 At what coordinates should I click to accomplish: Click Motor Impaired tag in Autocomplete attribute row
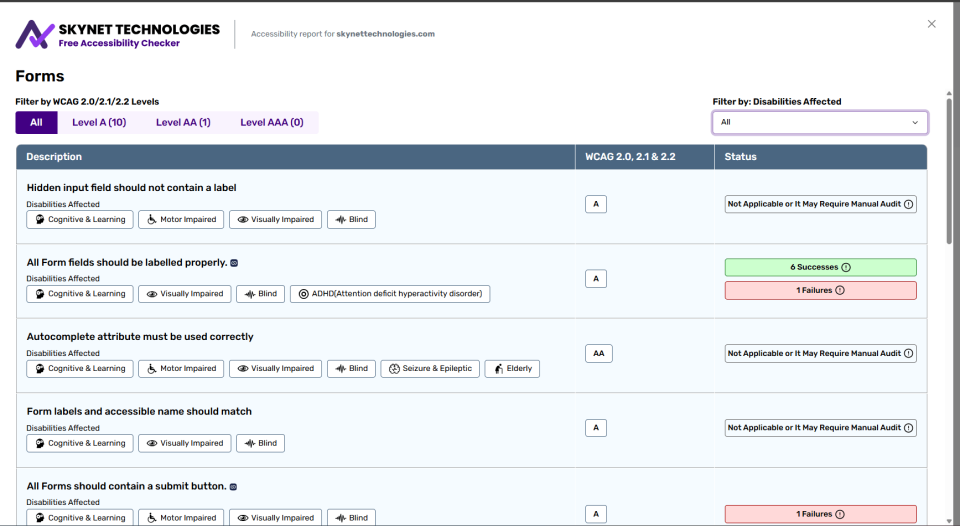181,369
